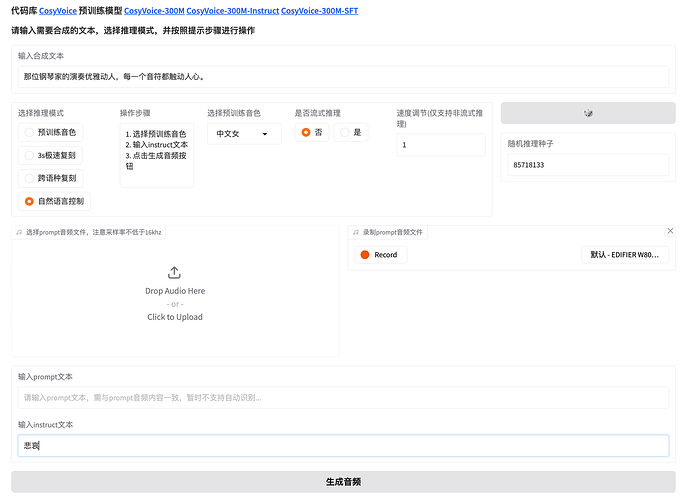
Task: Open the CosyVoice-300M model link
Action: (x=153, y=10)
